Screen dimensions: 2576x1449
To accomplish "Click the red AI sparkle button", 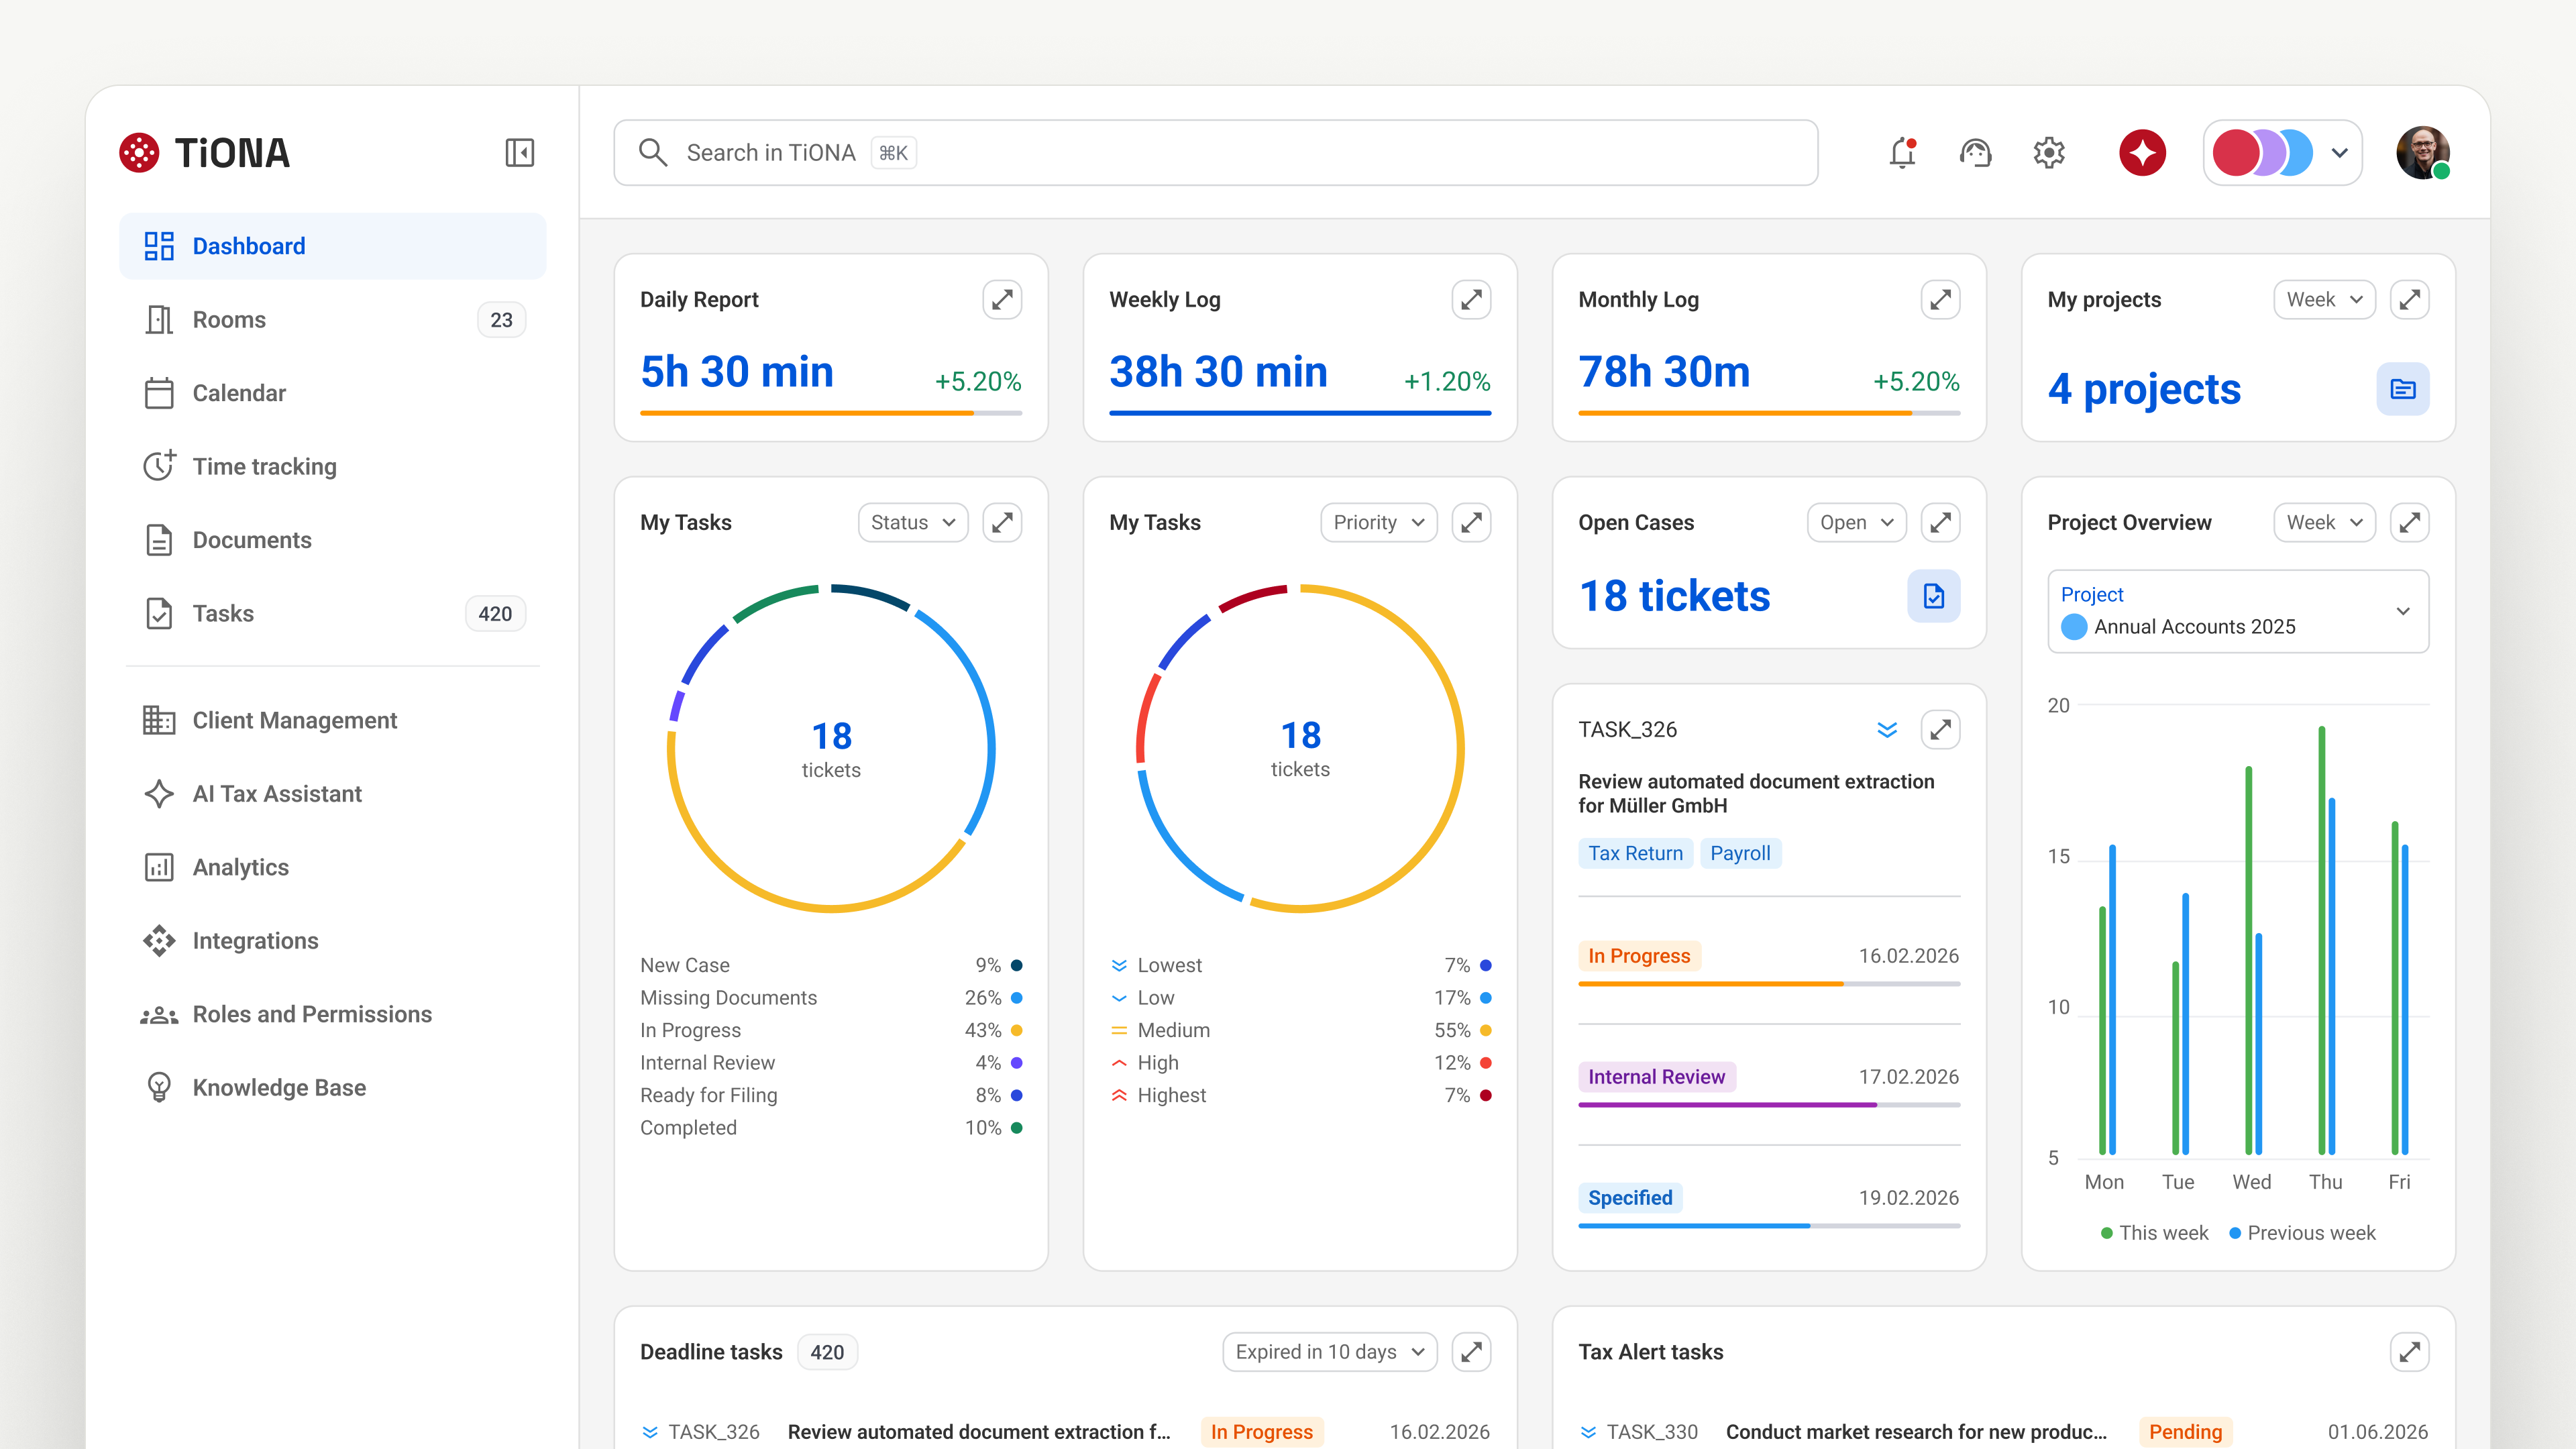I will 2142,153.
